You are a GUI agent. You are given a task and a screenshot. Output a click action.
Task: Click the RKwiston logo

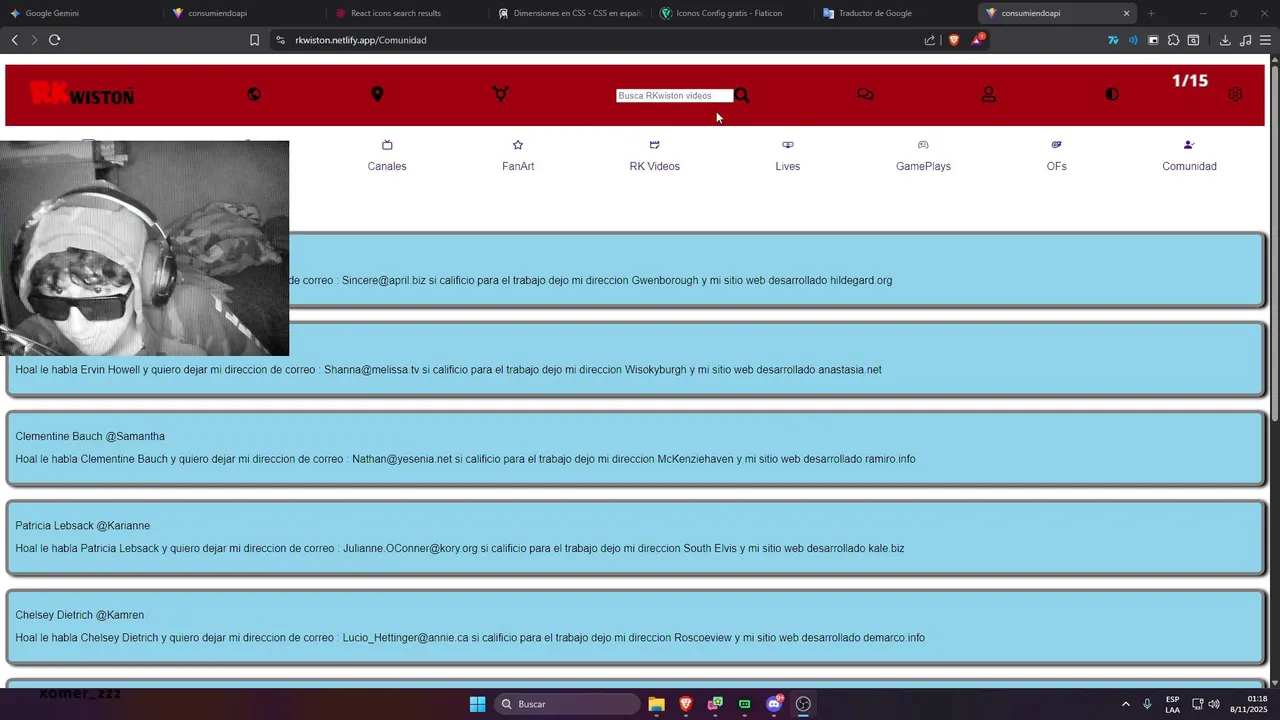click(x=82, y=94)
